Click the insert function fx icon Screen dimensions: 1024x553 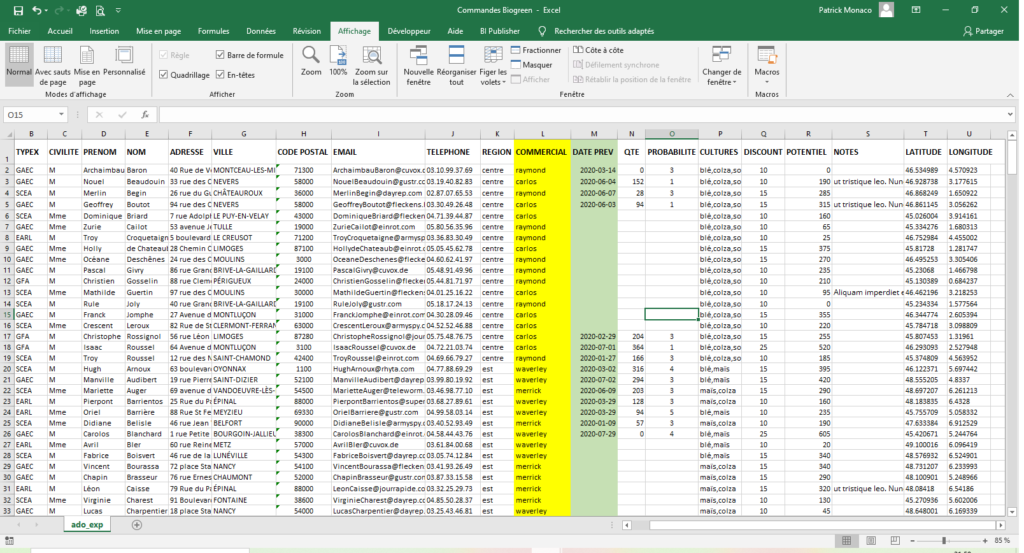(145, 115)
